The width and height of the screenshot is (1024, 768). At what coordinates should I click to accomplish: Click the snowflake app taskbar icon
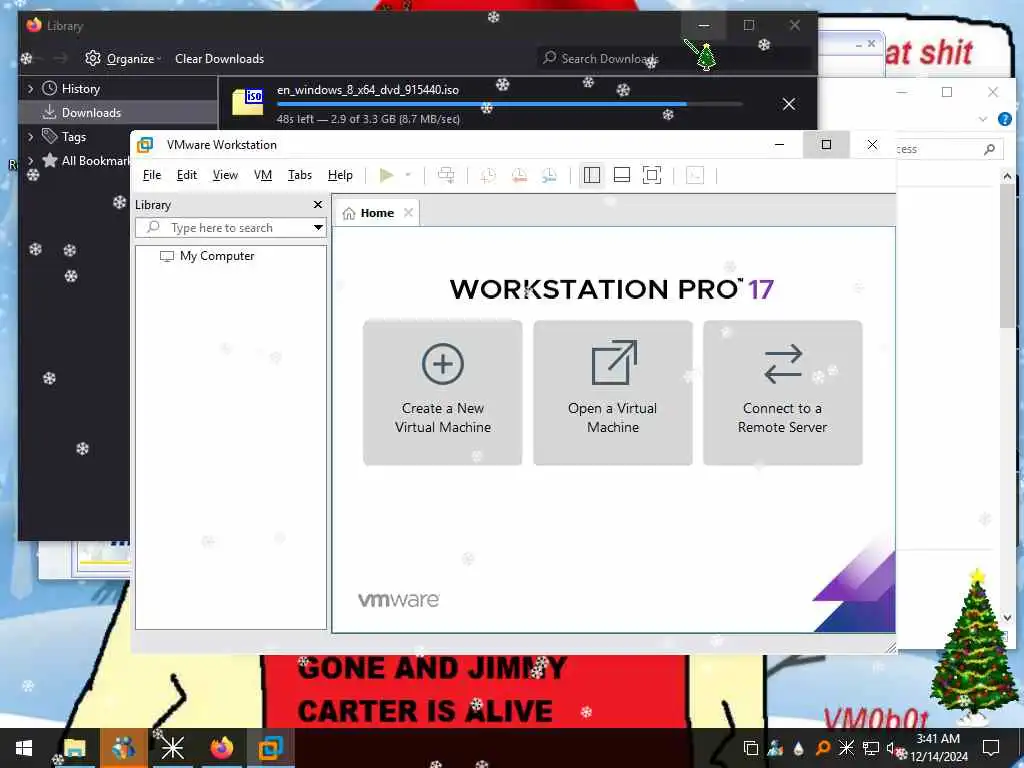click(173, 748)
